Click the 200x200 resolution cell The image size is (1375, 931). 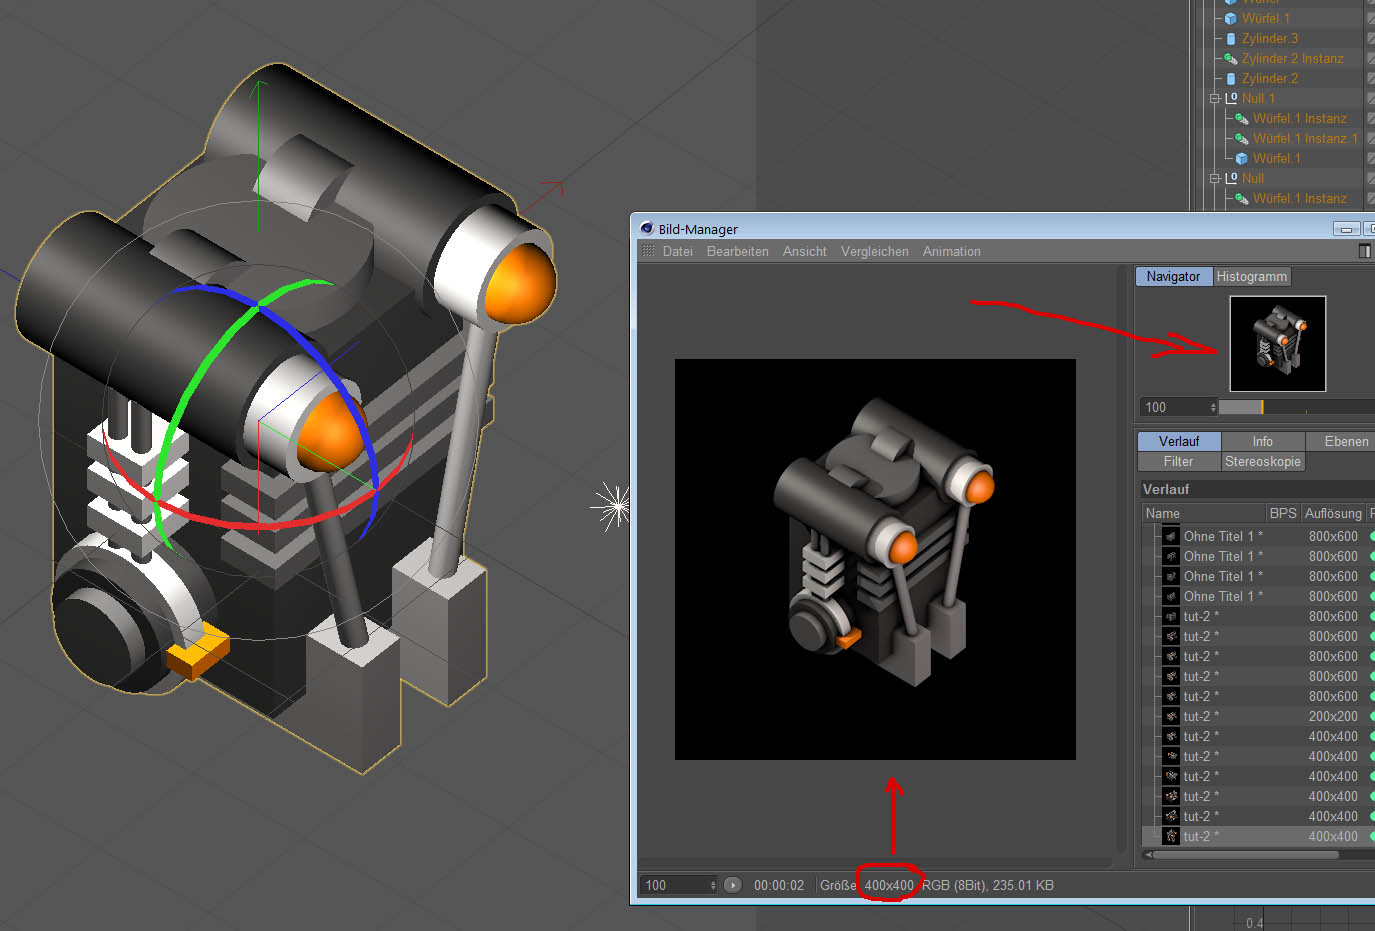(1333, 716)
